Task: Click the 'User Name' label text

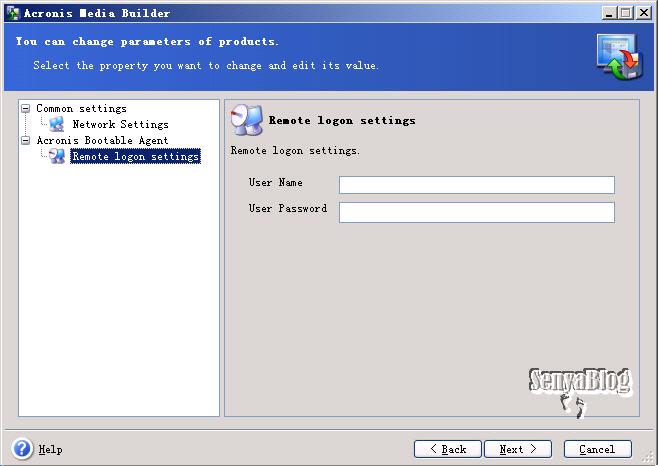Action: pyautogui.click(x=275, y=183)
